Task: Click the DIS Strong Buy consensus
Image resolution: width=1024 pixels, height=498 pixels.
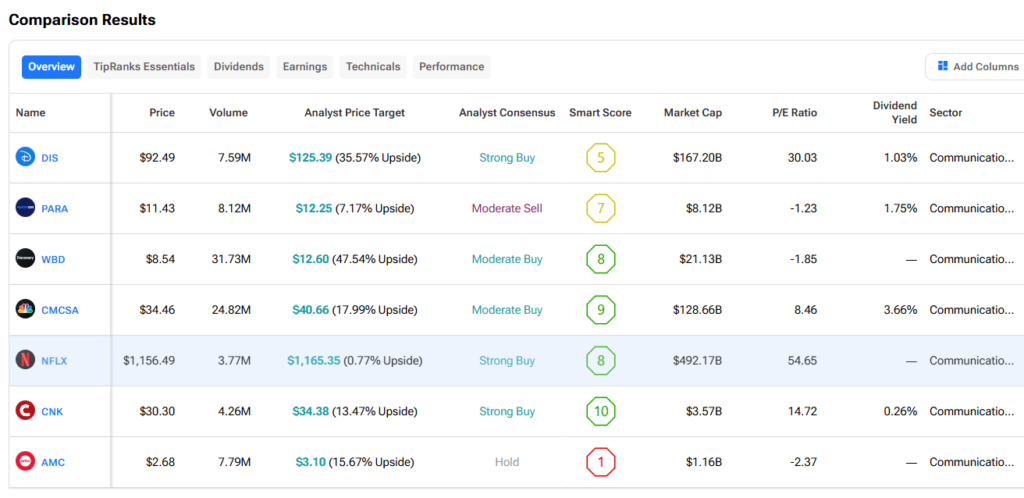Action: (507, 157)
